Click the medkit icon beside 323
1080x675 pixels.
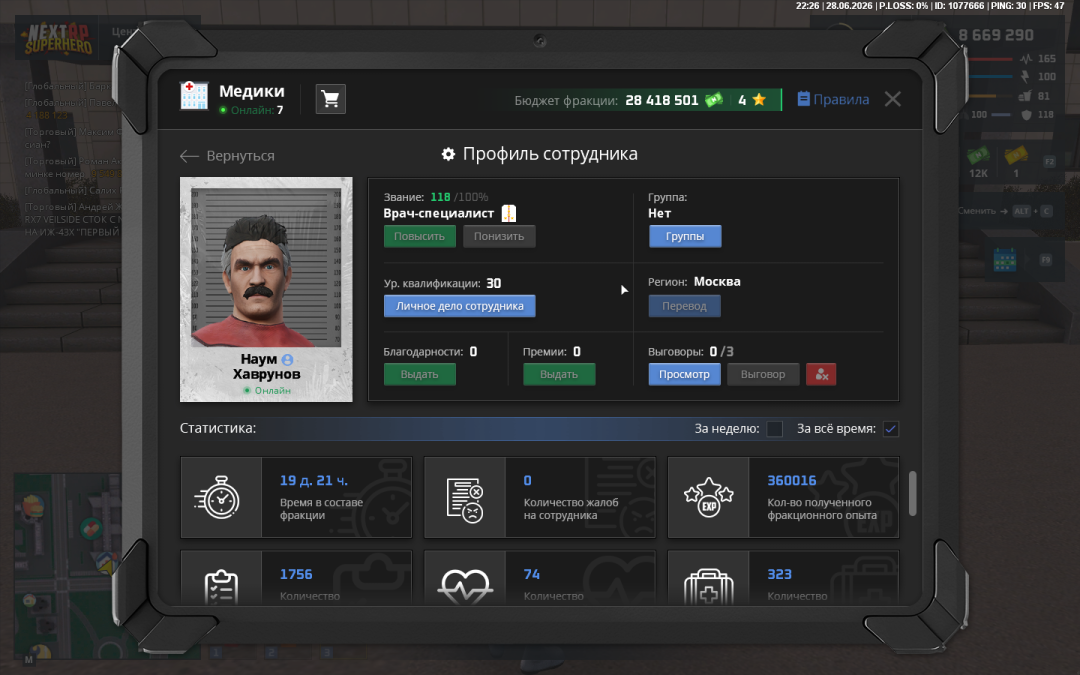coord(709,587)
